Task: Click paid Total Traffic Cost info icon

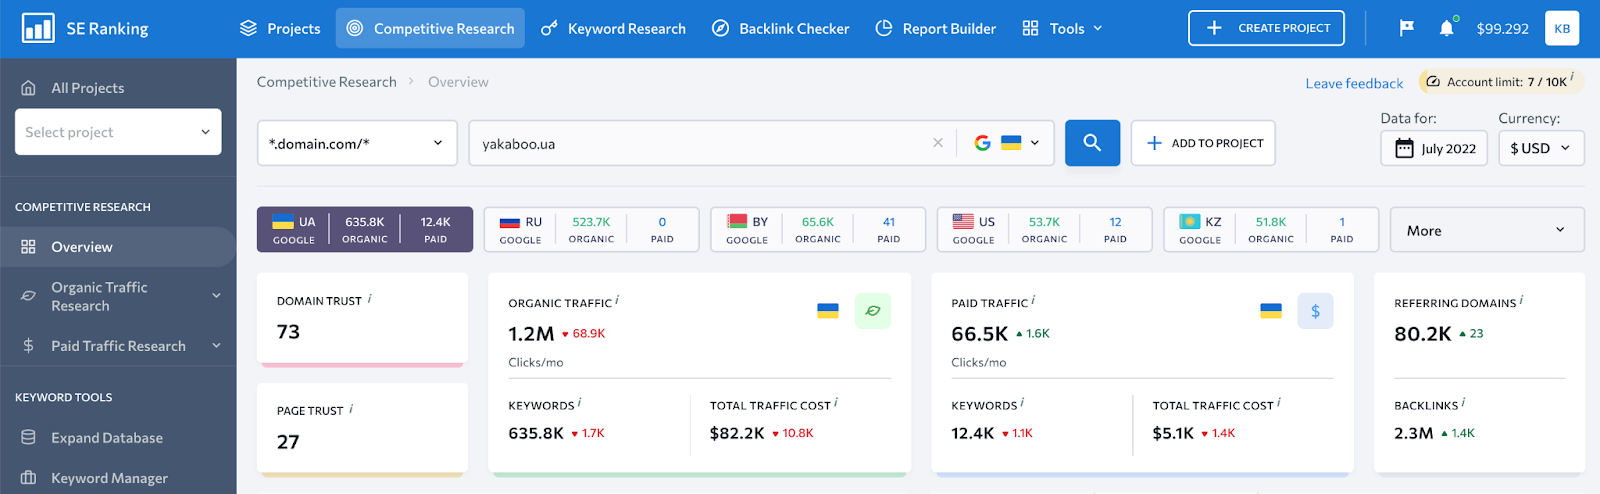Action: [x=1279, y=402]
